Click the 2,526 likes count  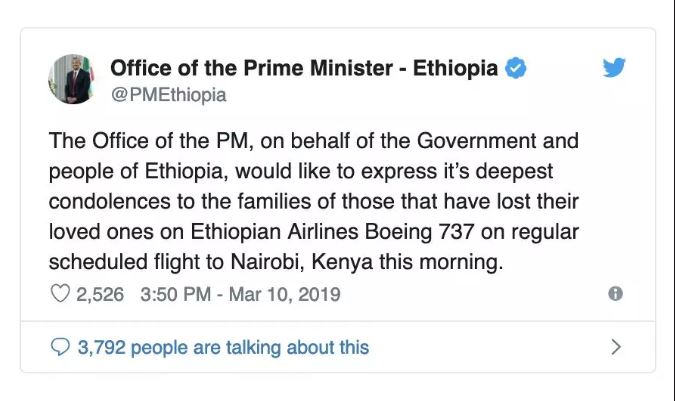(102, 295)
